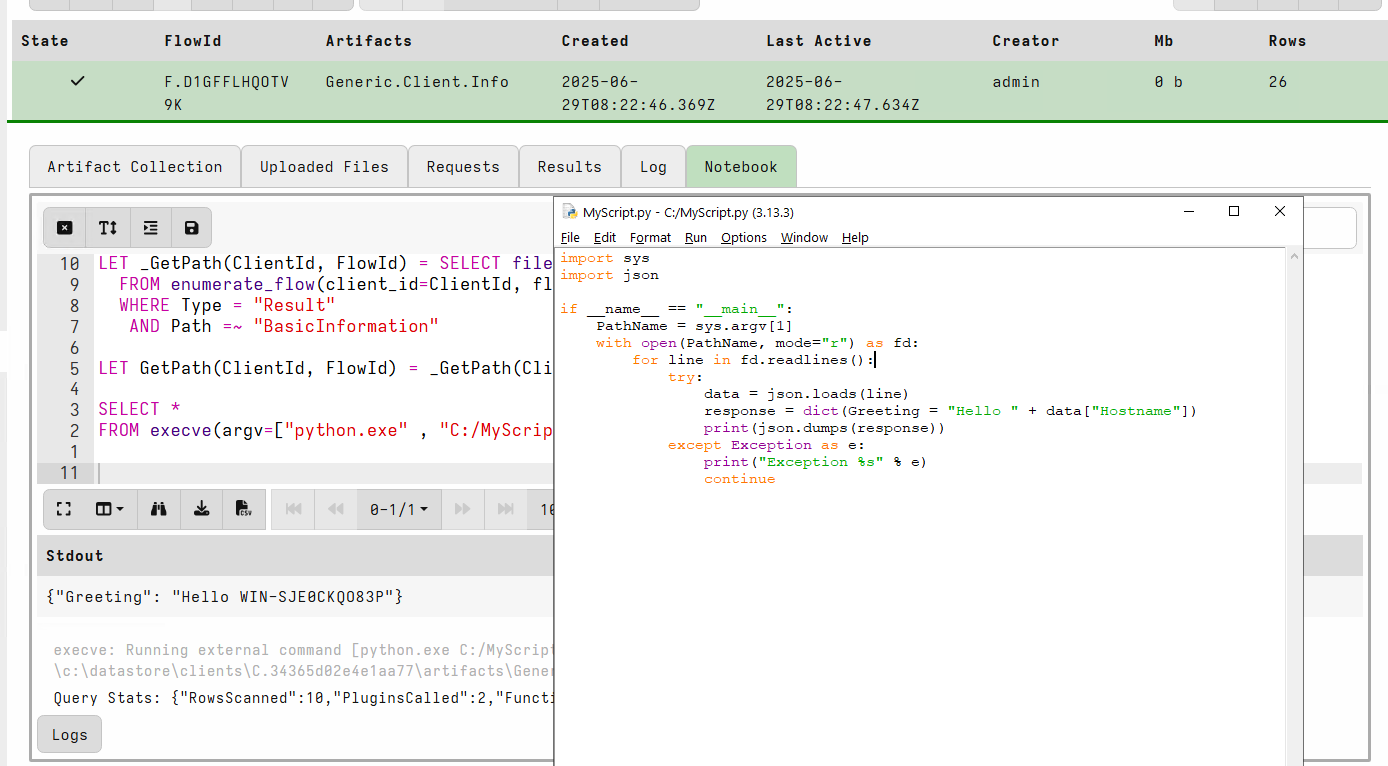
Task: Open the search filter with the binoculars icon
Action: click(158, 509)
